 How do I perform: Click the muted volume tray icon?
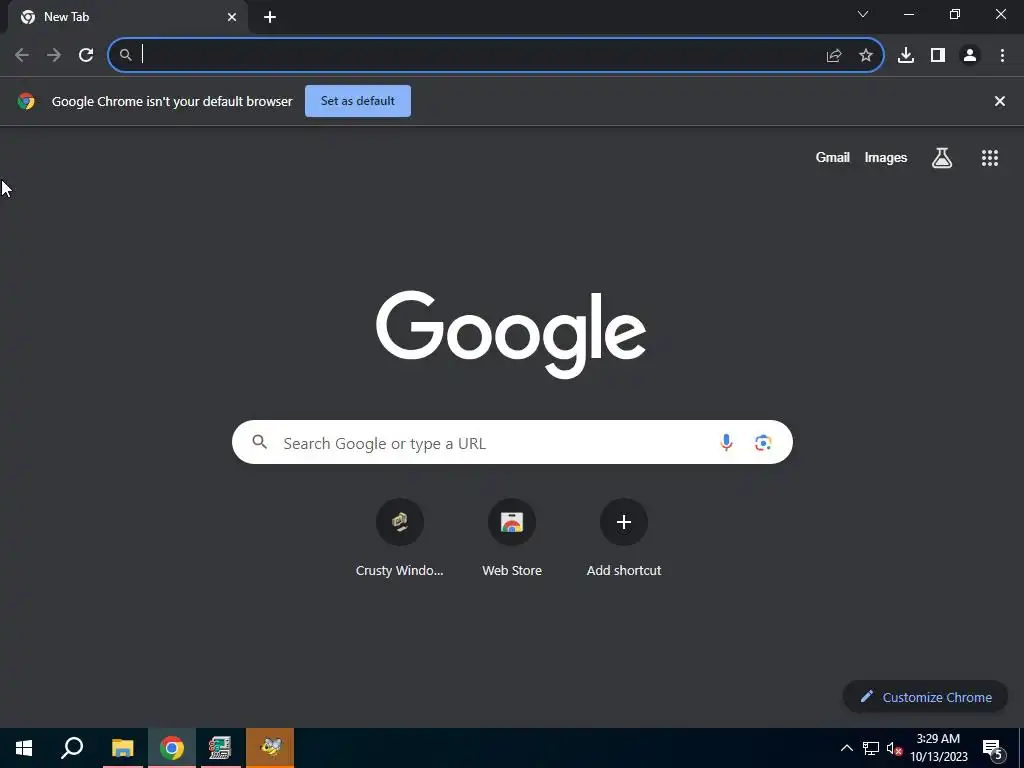pyautogui.click(x=894, y=748)
